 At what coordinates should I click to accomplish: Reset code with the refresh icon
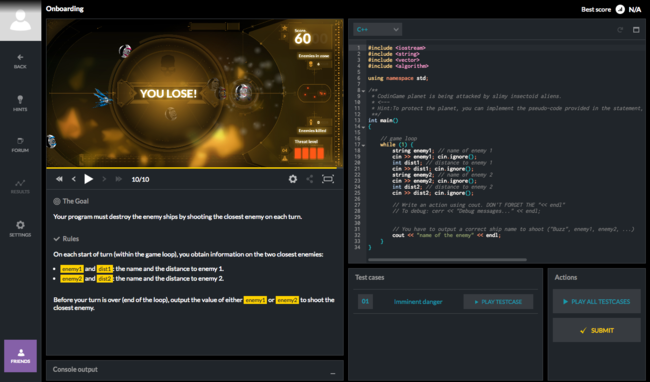tap(620, 30)
